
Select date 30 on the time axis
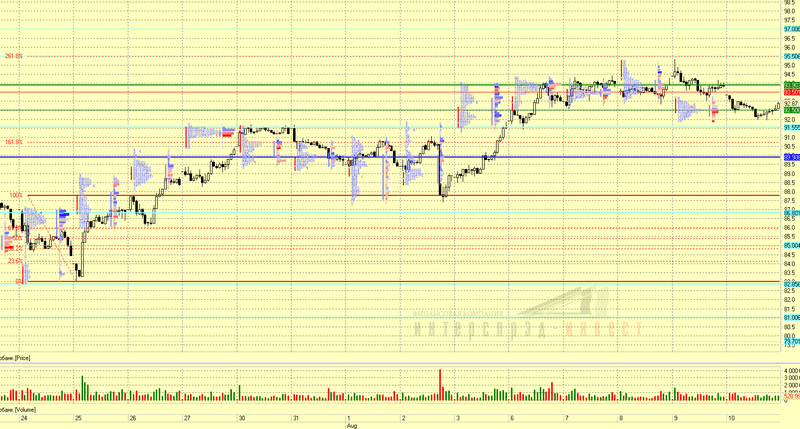pyautogui.click(x=242, y=418)
